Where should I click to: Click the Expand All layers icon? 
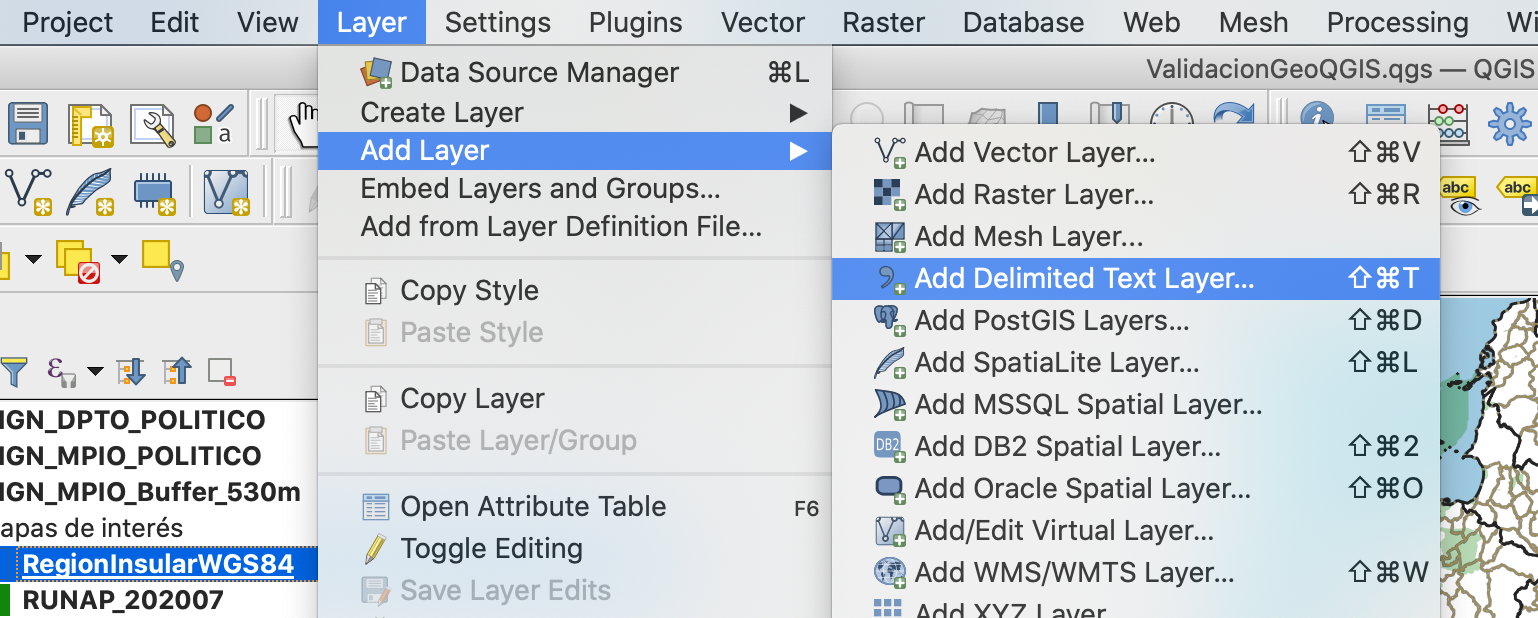(x=131, y=372)
